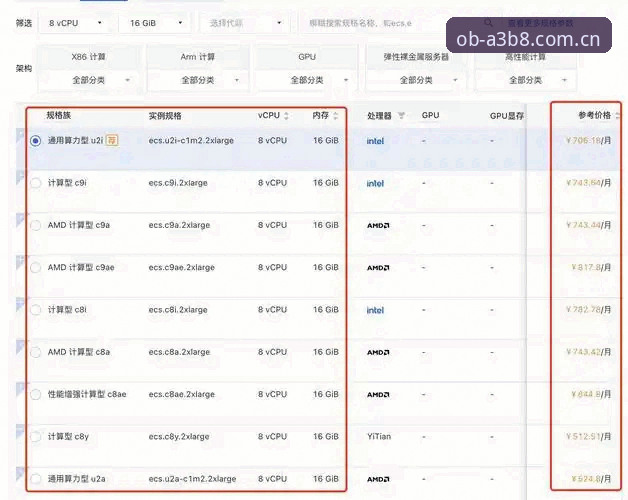Click price ¥817.8/月 for c9ae

591,267
